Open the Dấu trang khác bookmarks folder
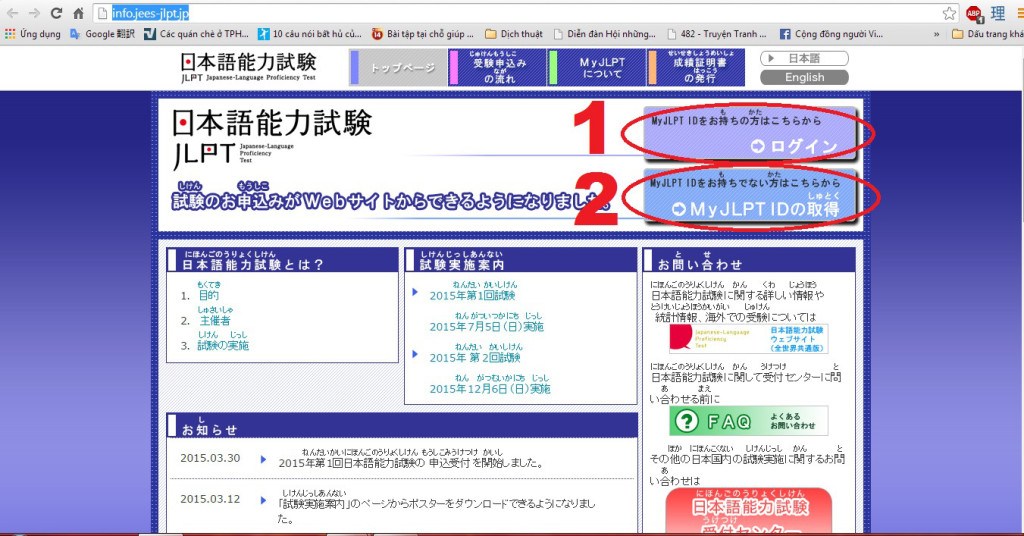The image size is (1024, 536). click(x=987, y=34)
